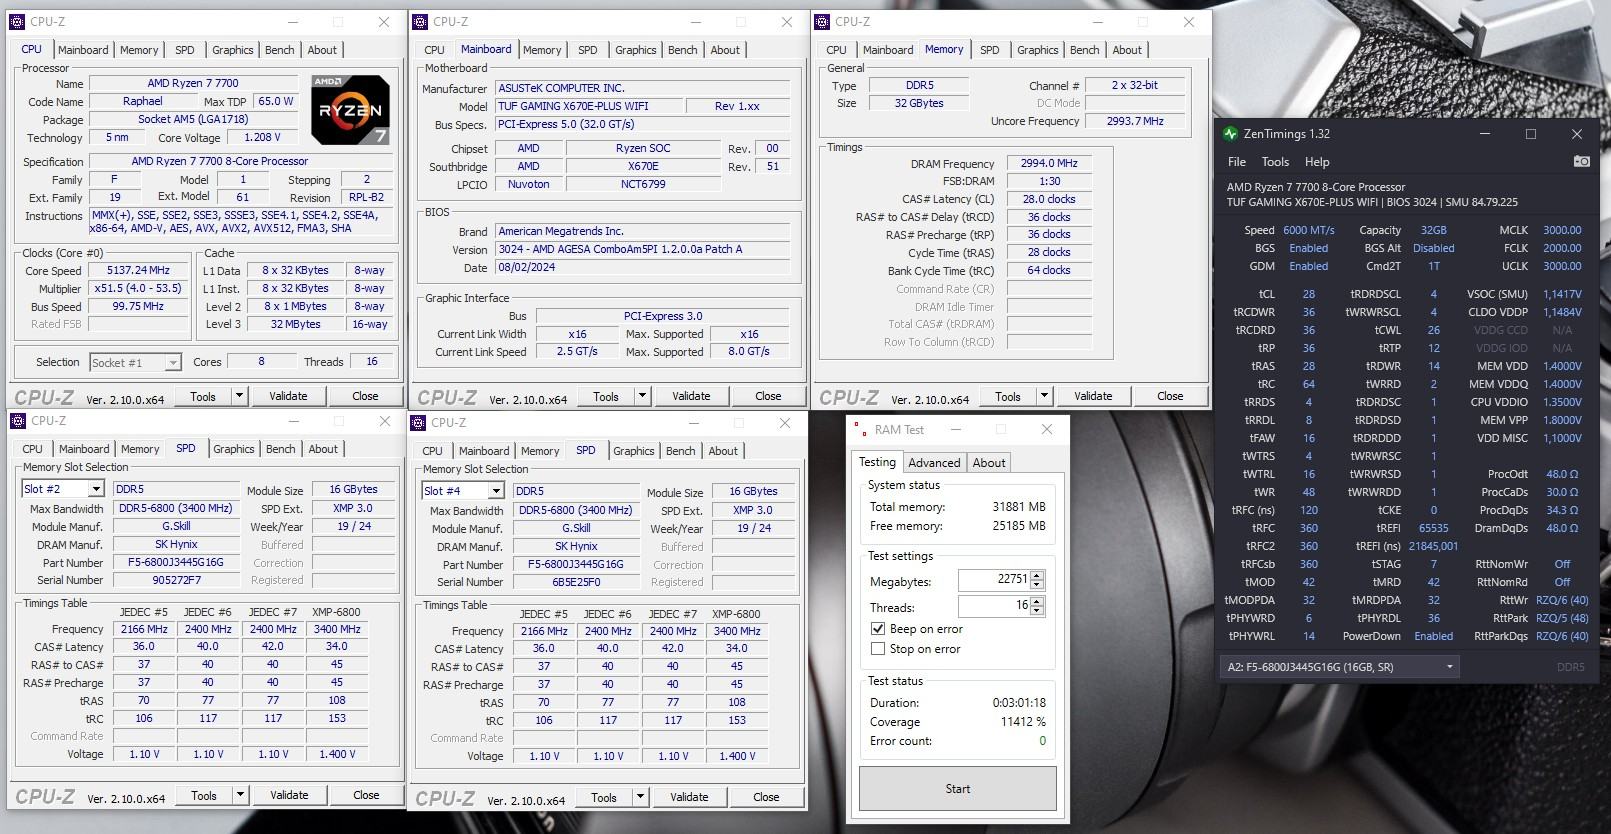Click the Threads spinner arrows in RAM Test
The width and height of the screenshot is (1611, 834).
point(1037,606)
